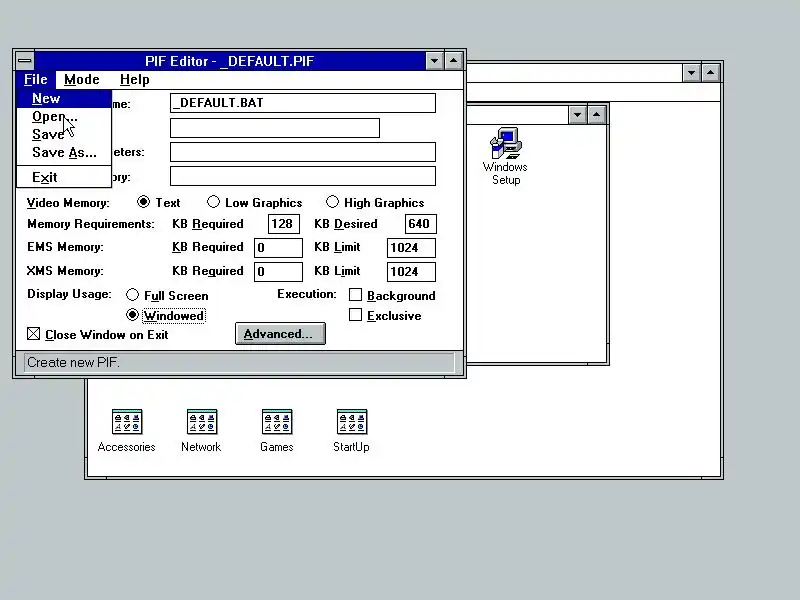Maximize the inner group window with Windows Setup

point(596,115)
